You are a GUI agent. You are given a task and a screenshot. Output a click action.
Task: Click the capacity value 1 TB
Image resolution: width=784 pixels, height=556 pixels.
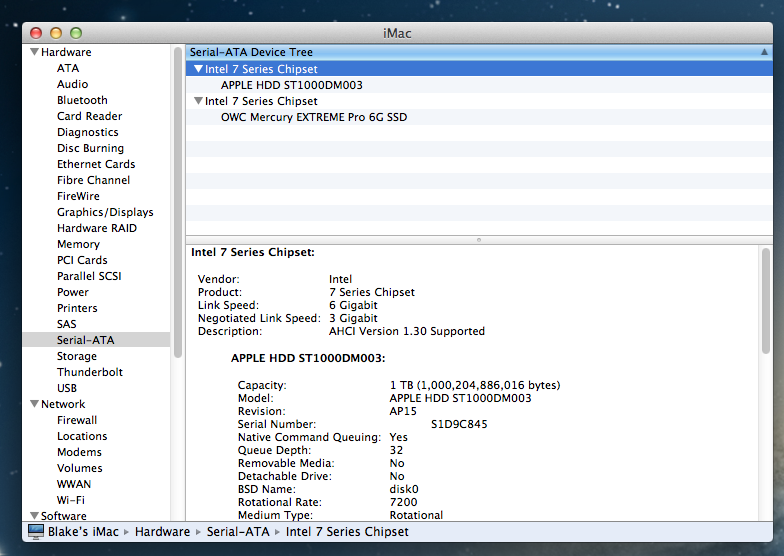474,385
